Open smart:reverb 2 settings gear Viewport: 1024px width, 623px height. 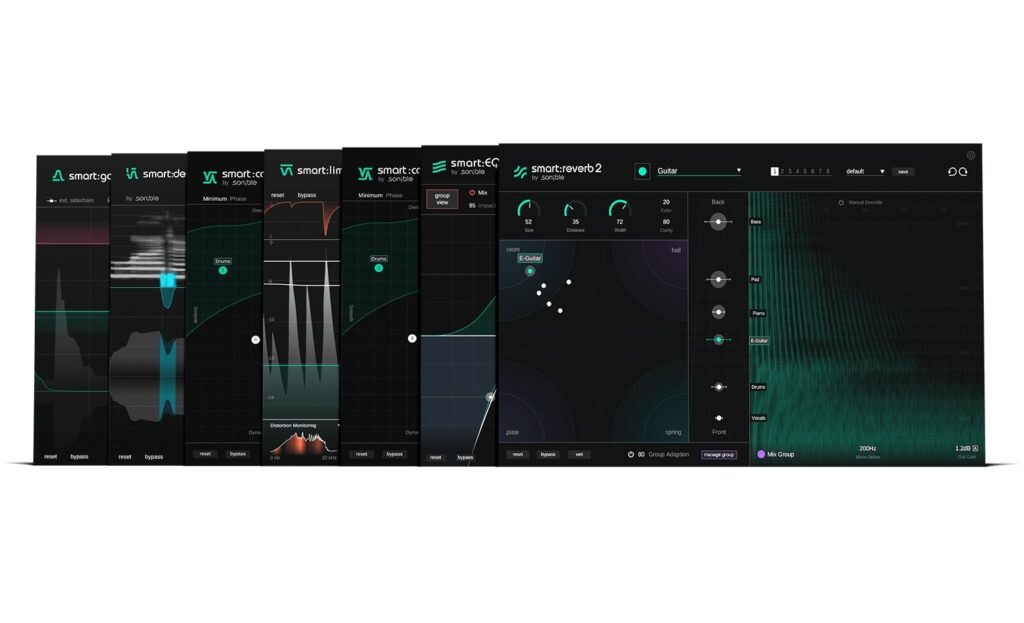970,155
